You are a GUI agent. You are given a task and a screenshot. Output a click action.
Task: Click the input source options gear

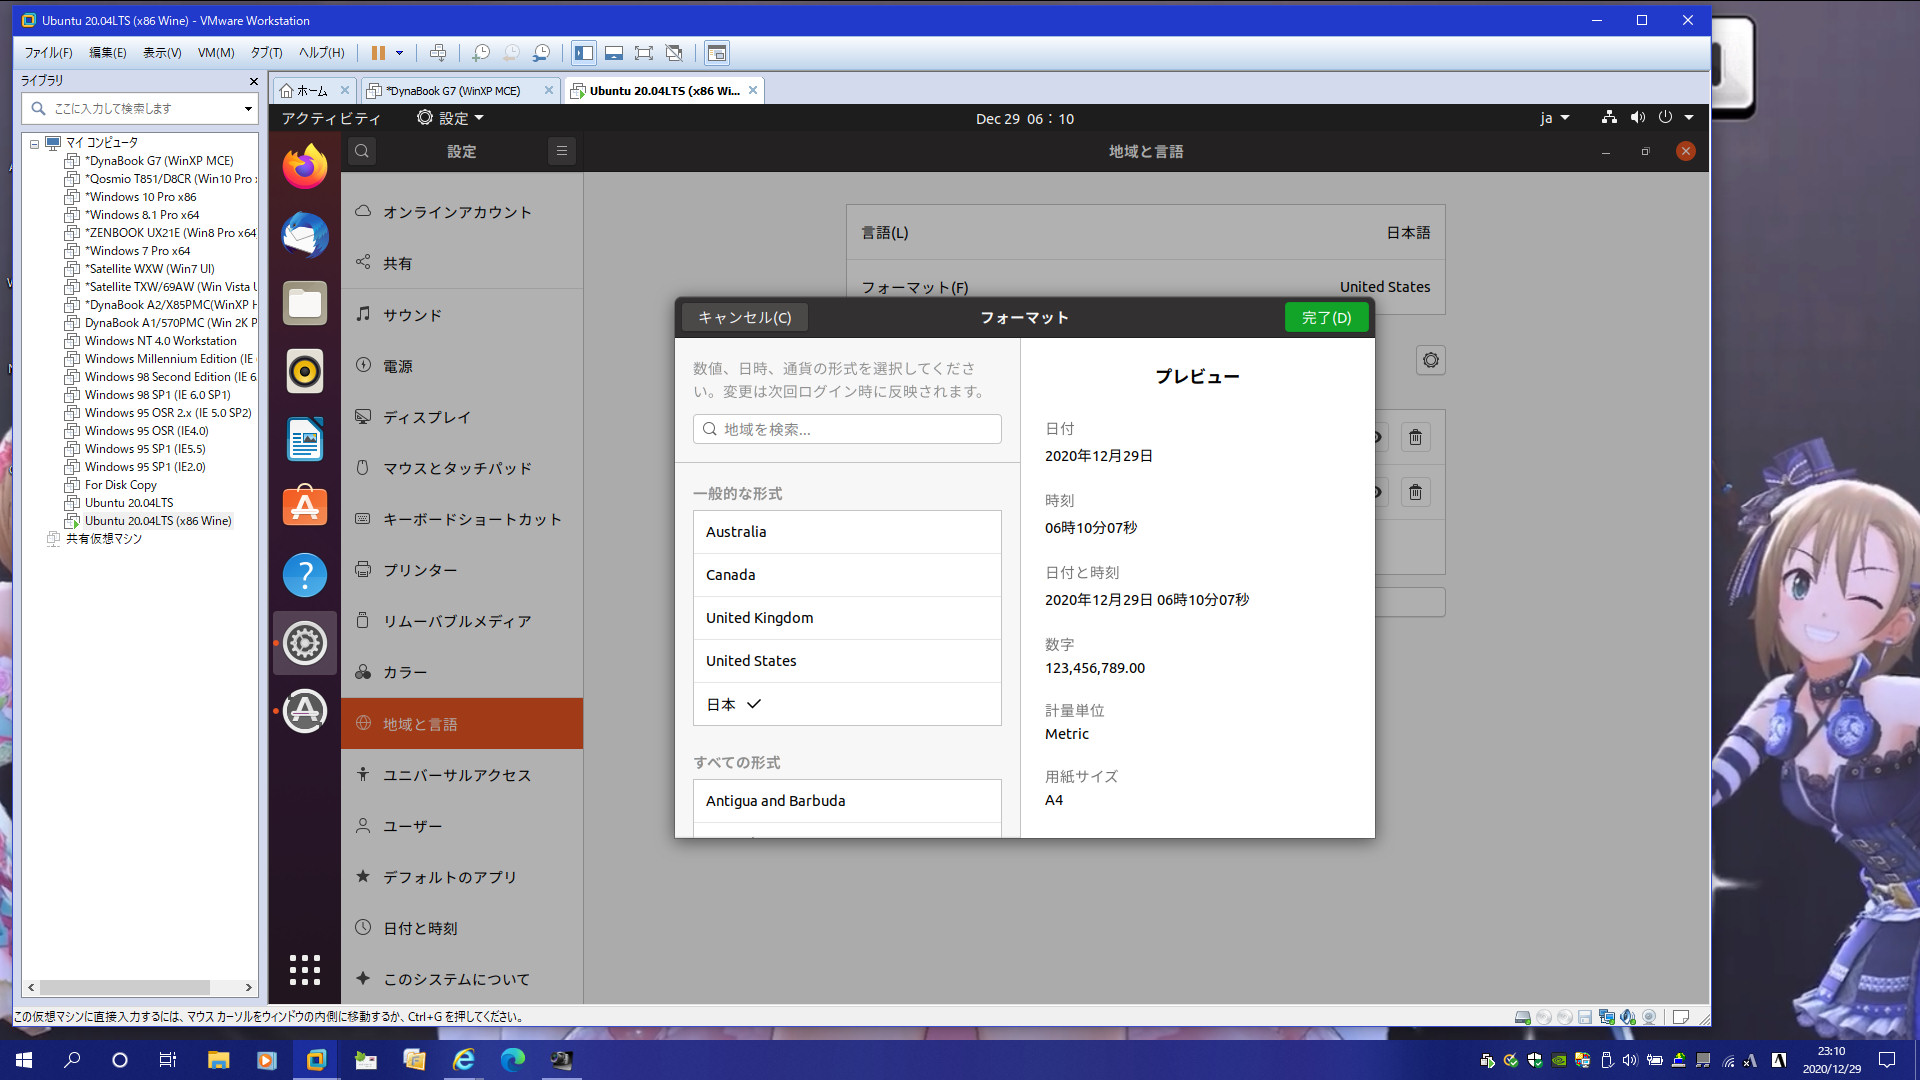pyautogui.click(x=1431, y=360)
